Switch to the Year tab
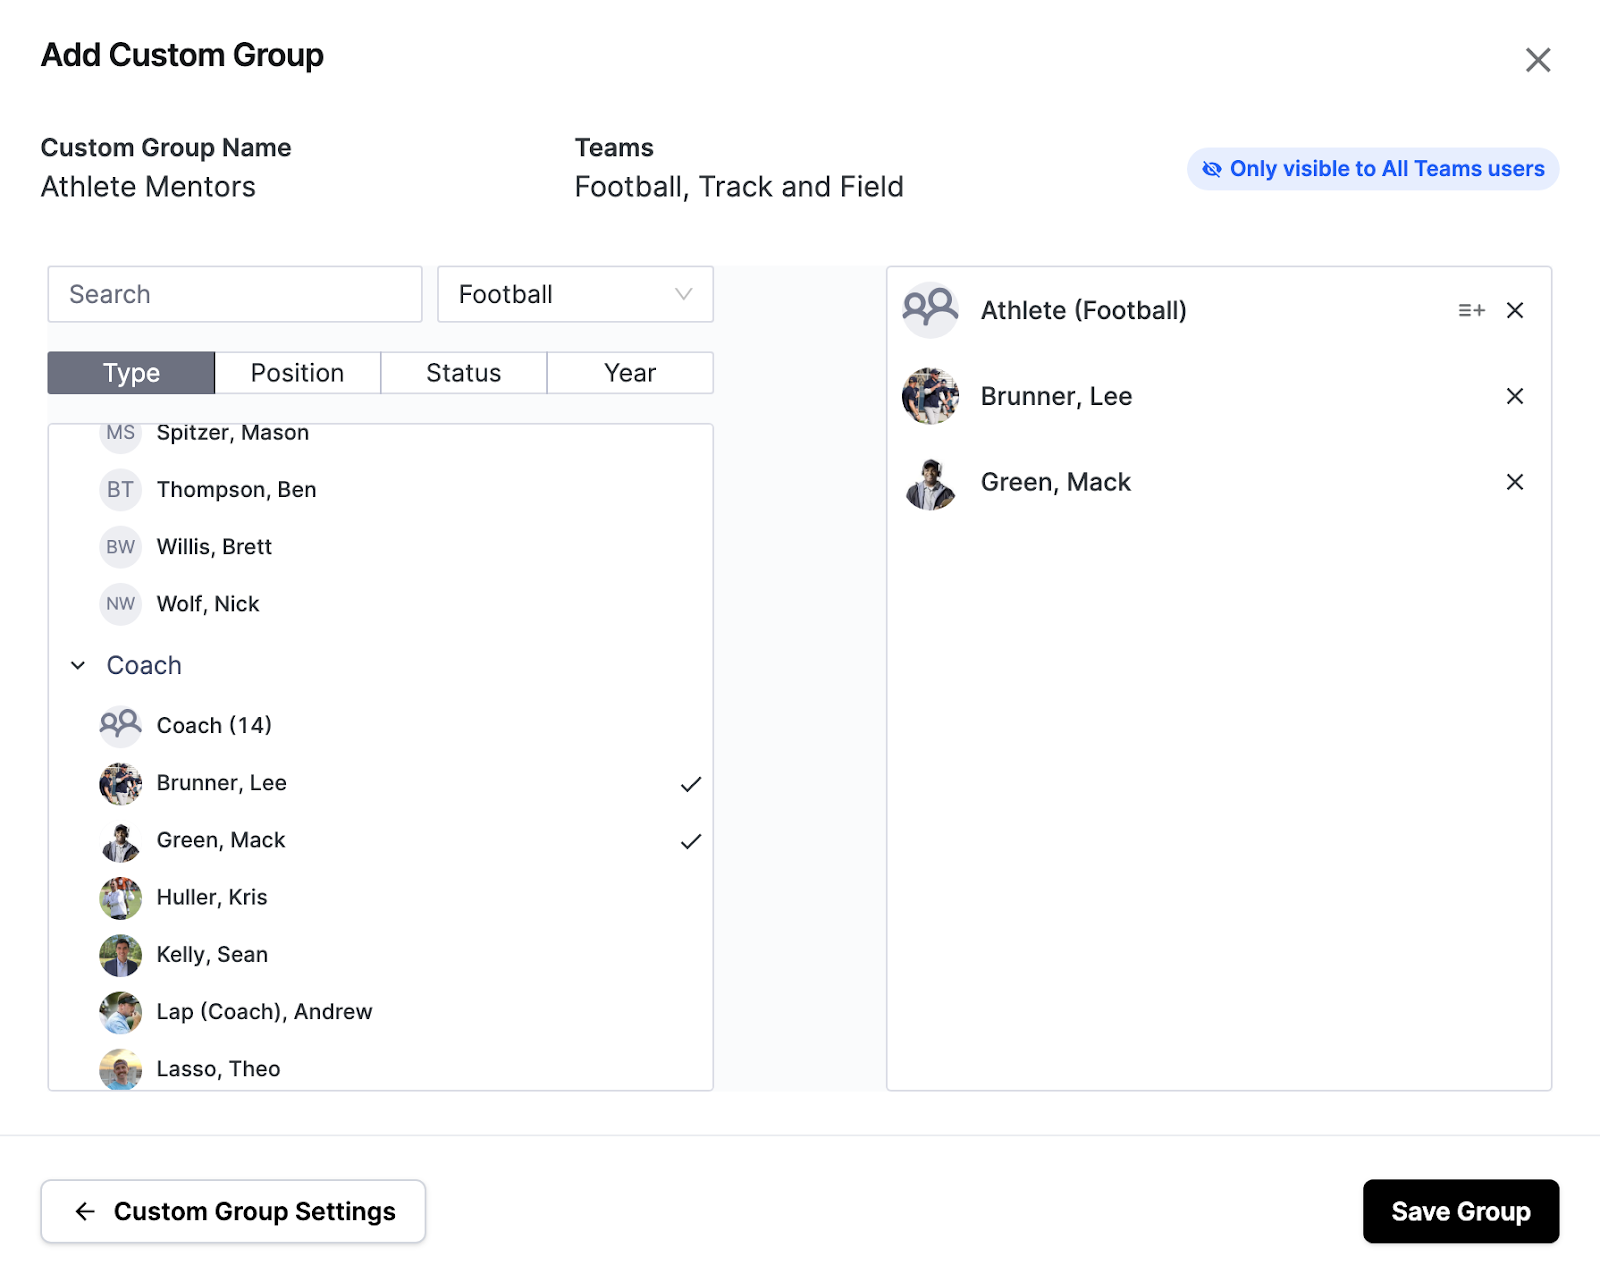Viewport: 1600px width, 1282px height. [x=629, y=372]
